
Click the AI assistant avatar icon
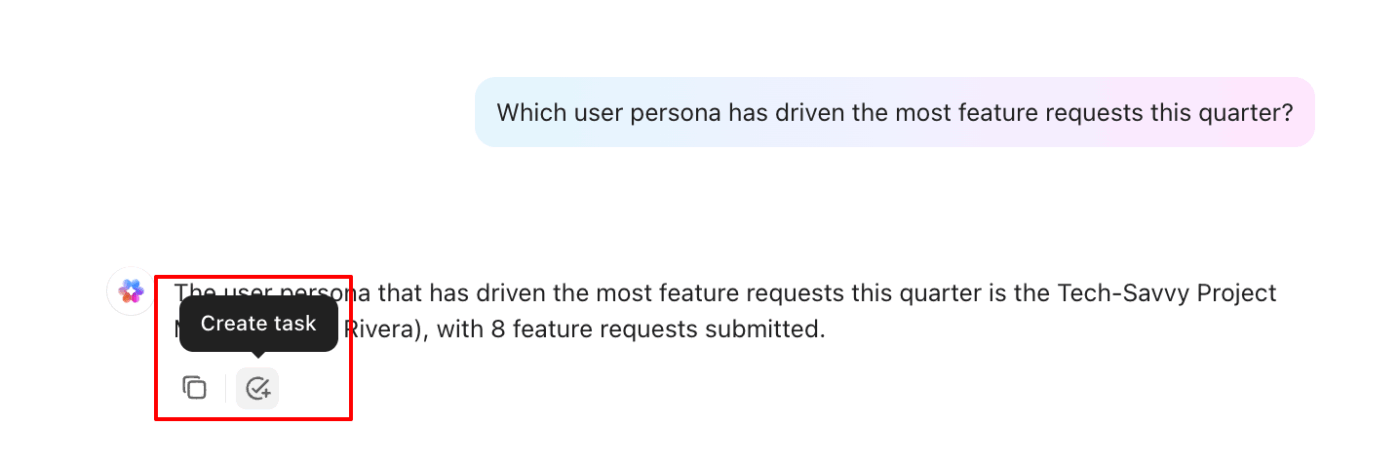[131, 291]
